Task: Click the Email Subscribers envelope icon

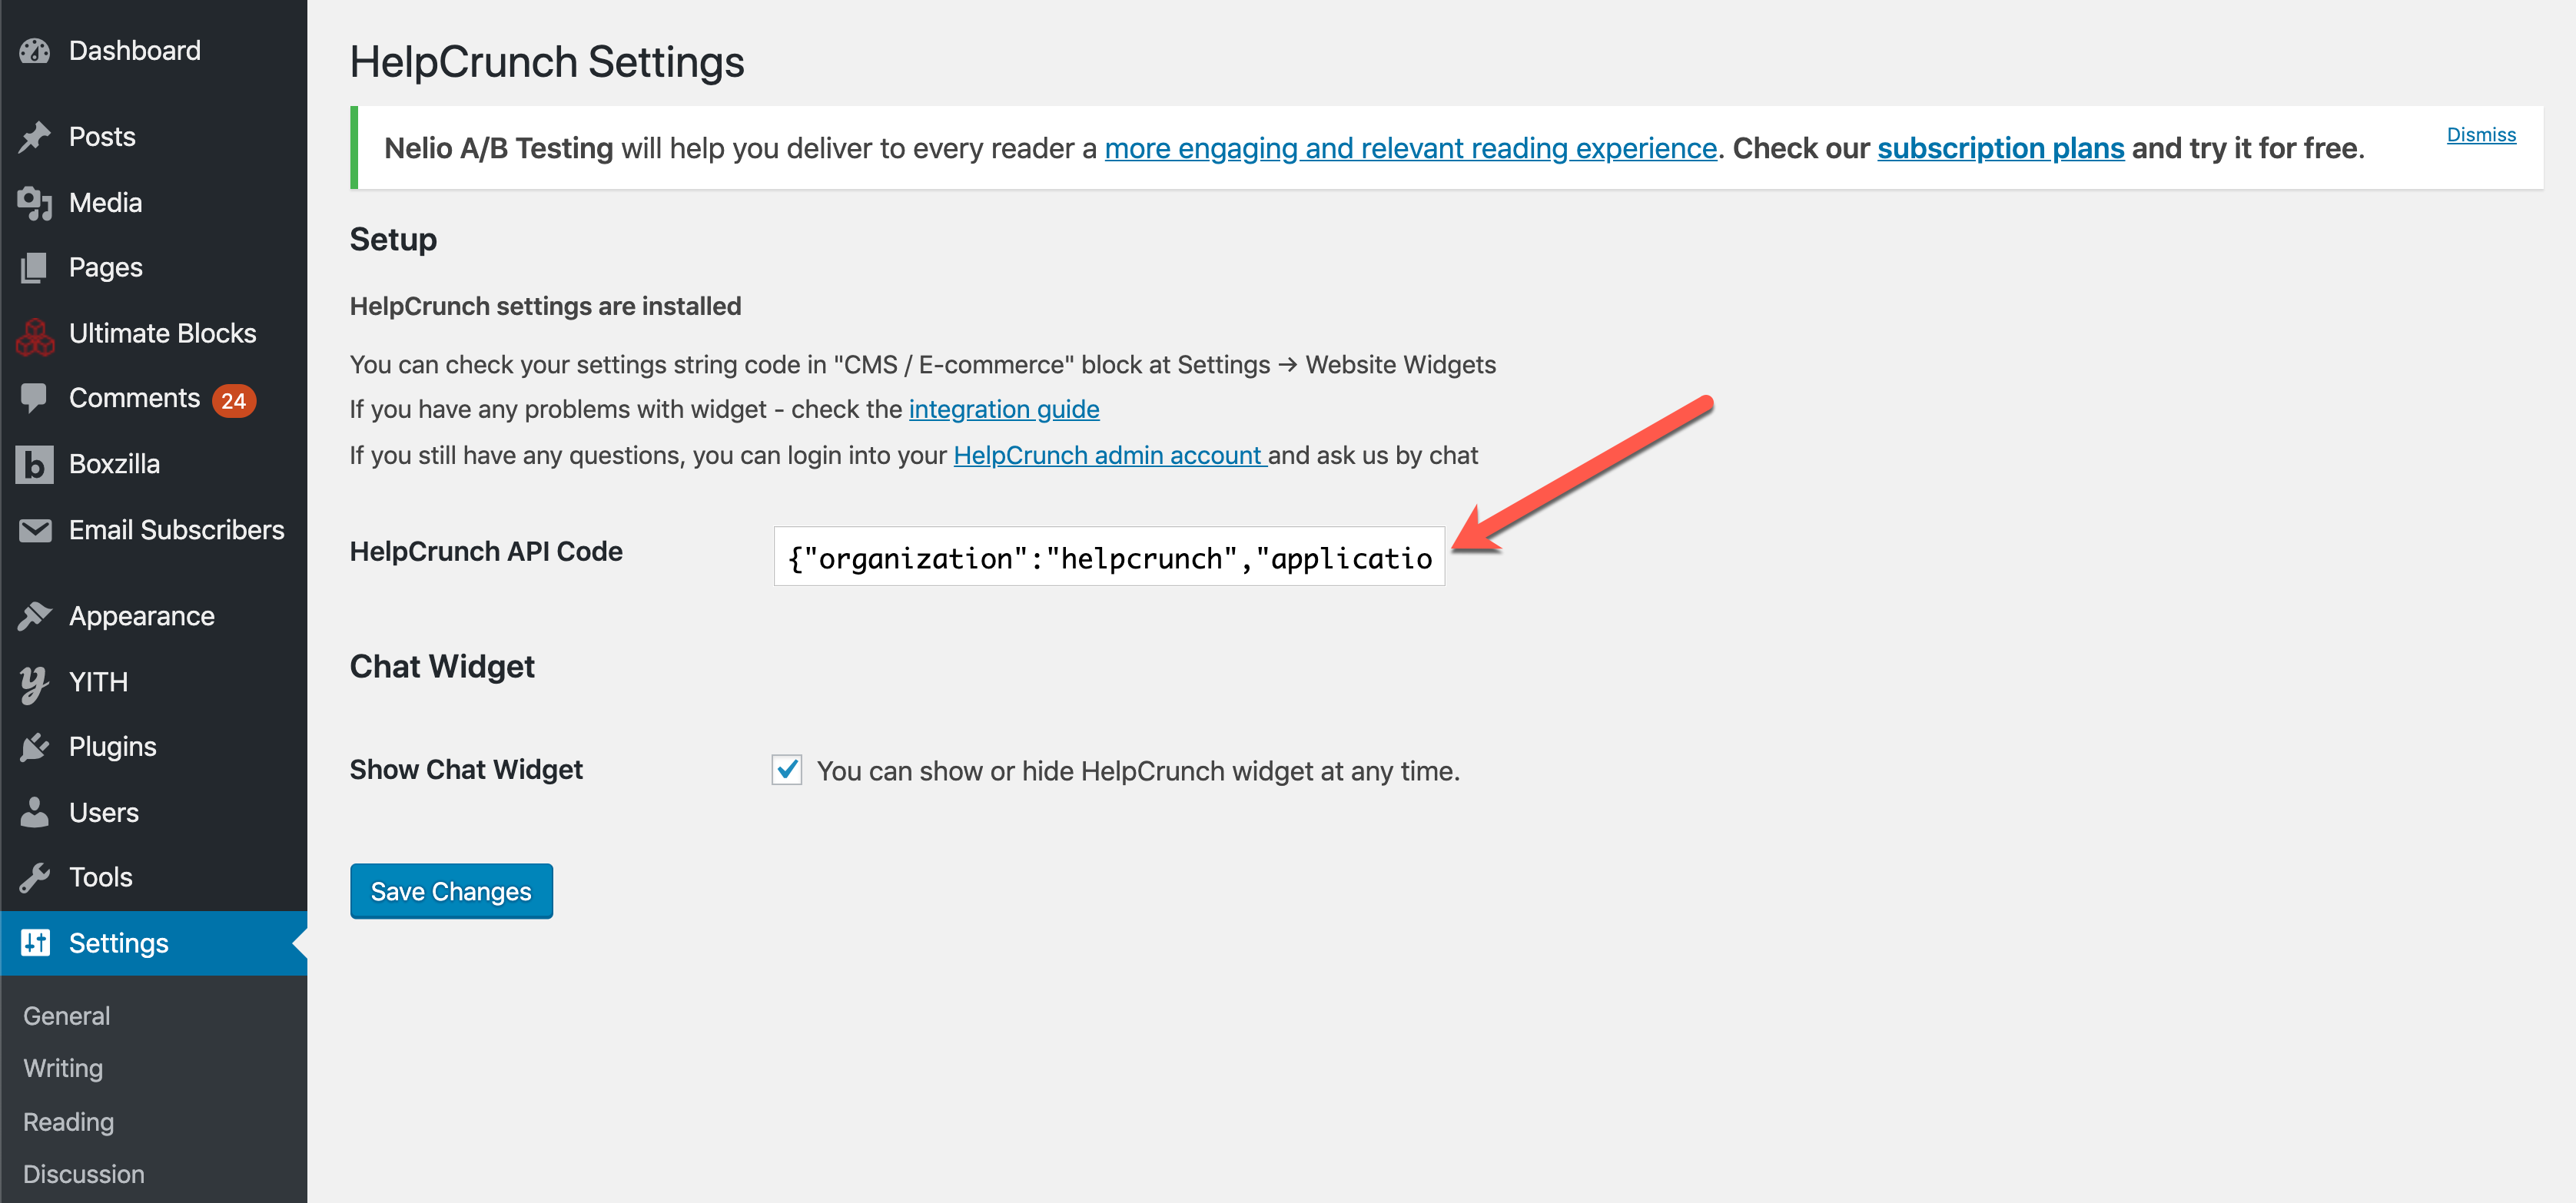Action: click(x=35, y=530)
